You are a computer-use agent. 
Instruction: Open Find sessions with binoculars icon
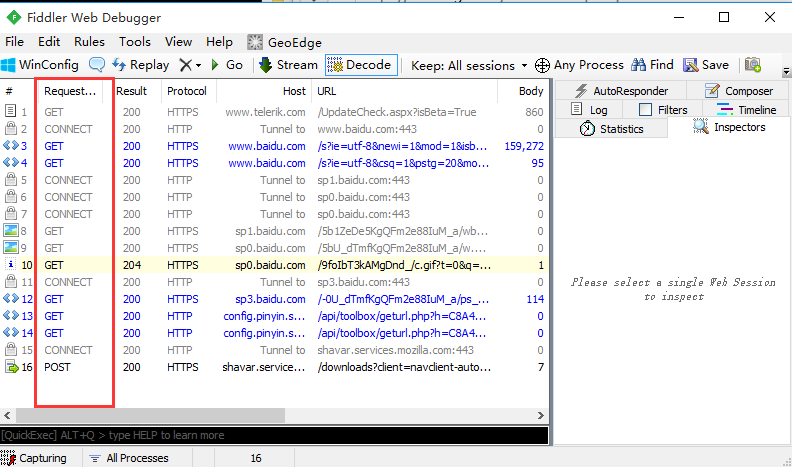[x=652, y=65]
